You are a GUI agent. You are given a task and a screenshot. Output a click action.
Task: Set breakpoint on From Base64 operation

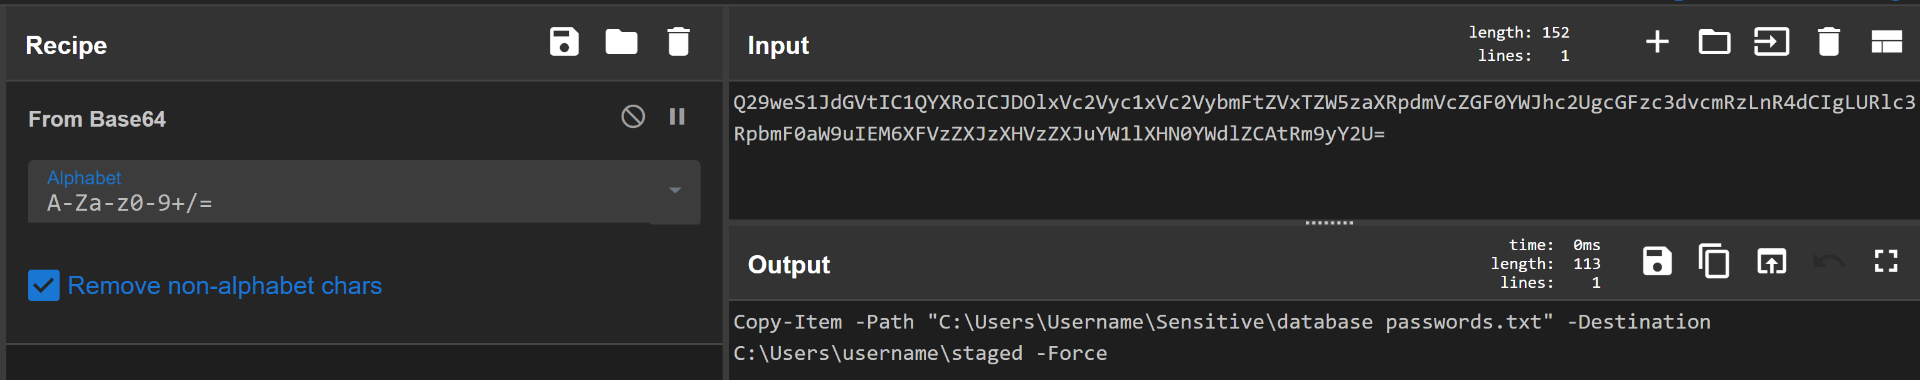[677, 117]
